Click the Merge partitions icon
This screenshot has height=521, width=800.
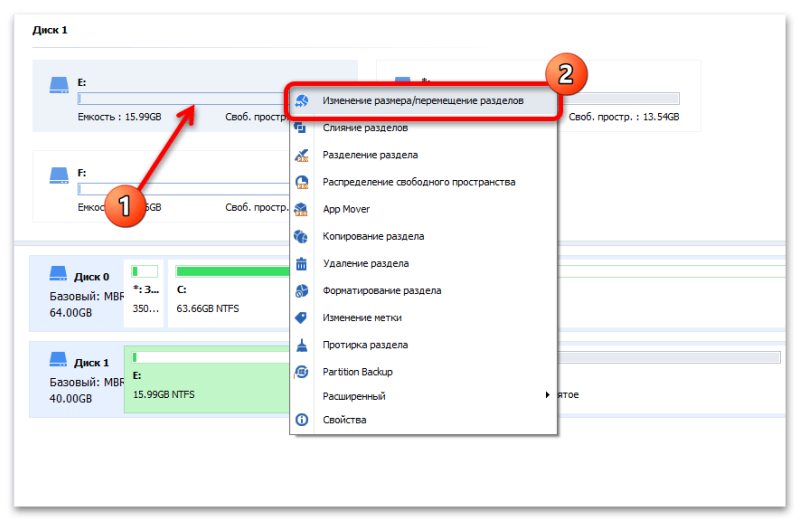(x=301, y=127)
